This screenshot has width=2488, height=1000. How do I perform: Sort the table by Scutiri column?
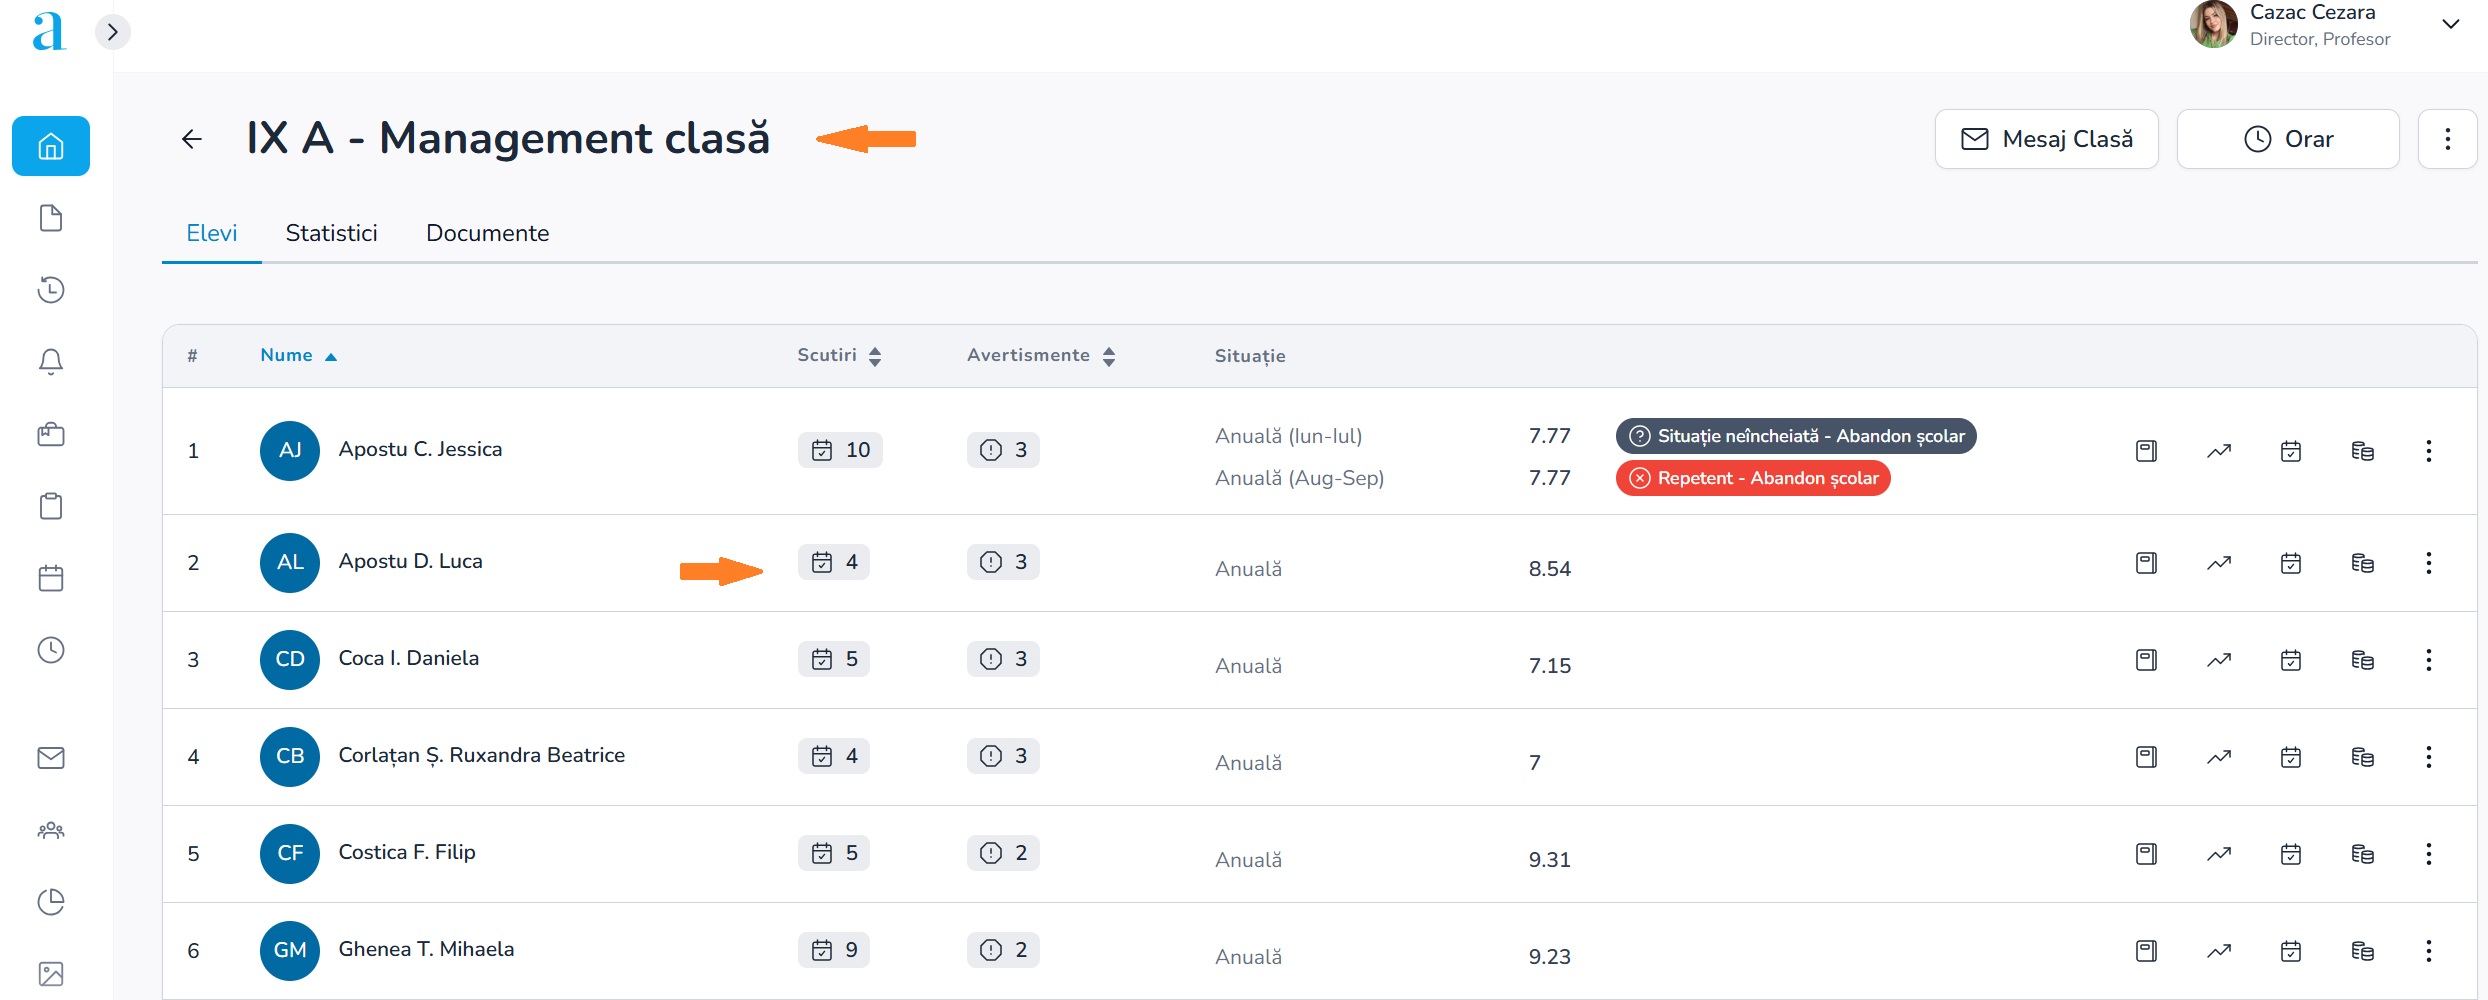pos(839,355)
